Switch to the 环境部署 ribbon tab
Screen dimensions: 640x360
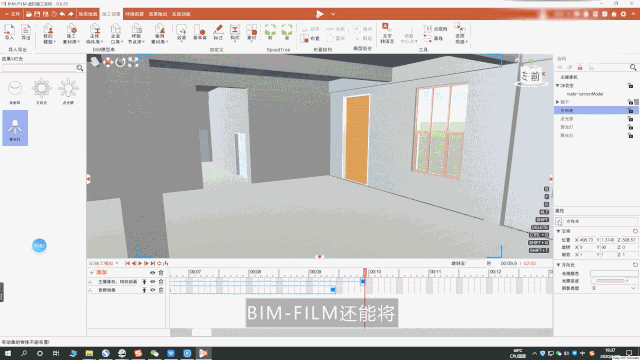pyautogui.click(x=134, y=14)
